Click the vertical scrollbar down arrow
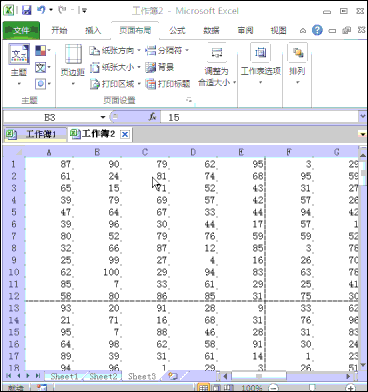The image size is (368, 392). (363, 366)
